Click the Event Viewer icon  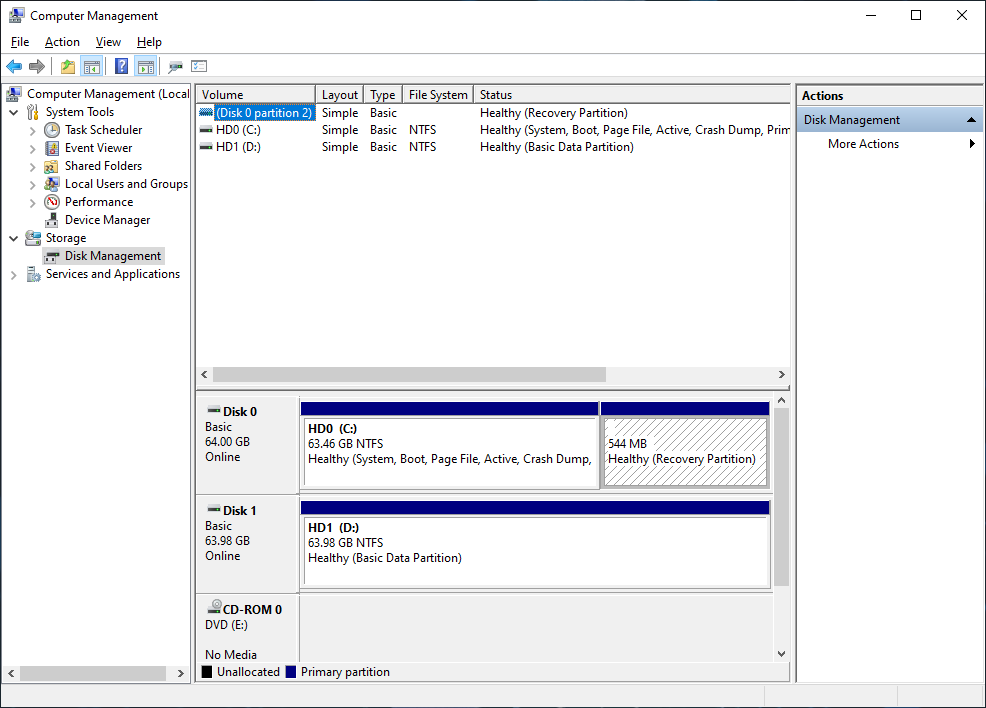coord(52,148)
